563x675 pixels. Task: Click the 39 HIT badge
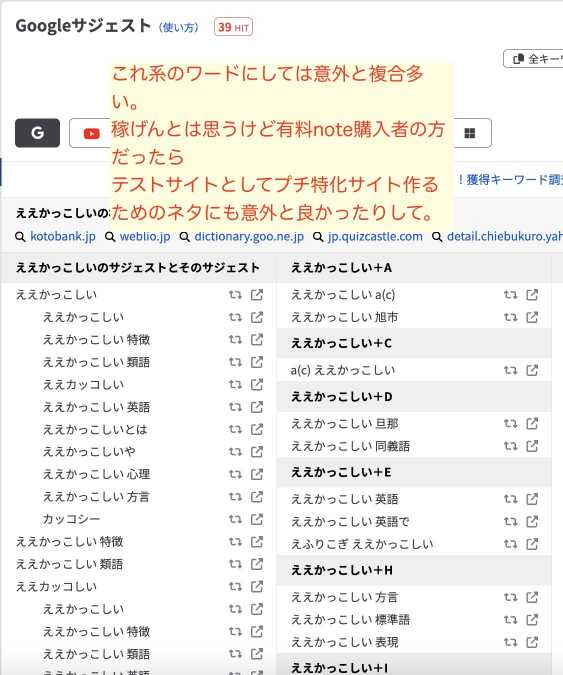click(233, 27)
